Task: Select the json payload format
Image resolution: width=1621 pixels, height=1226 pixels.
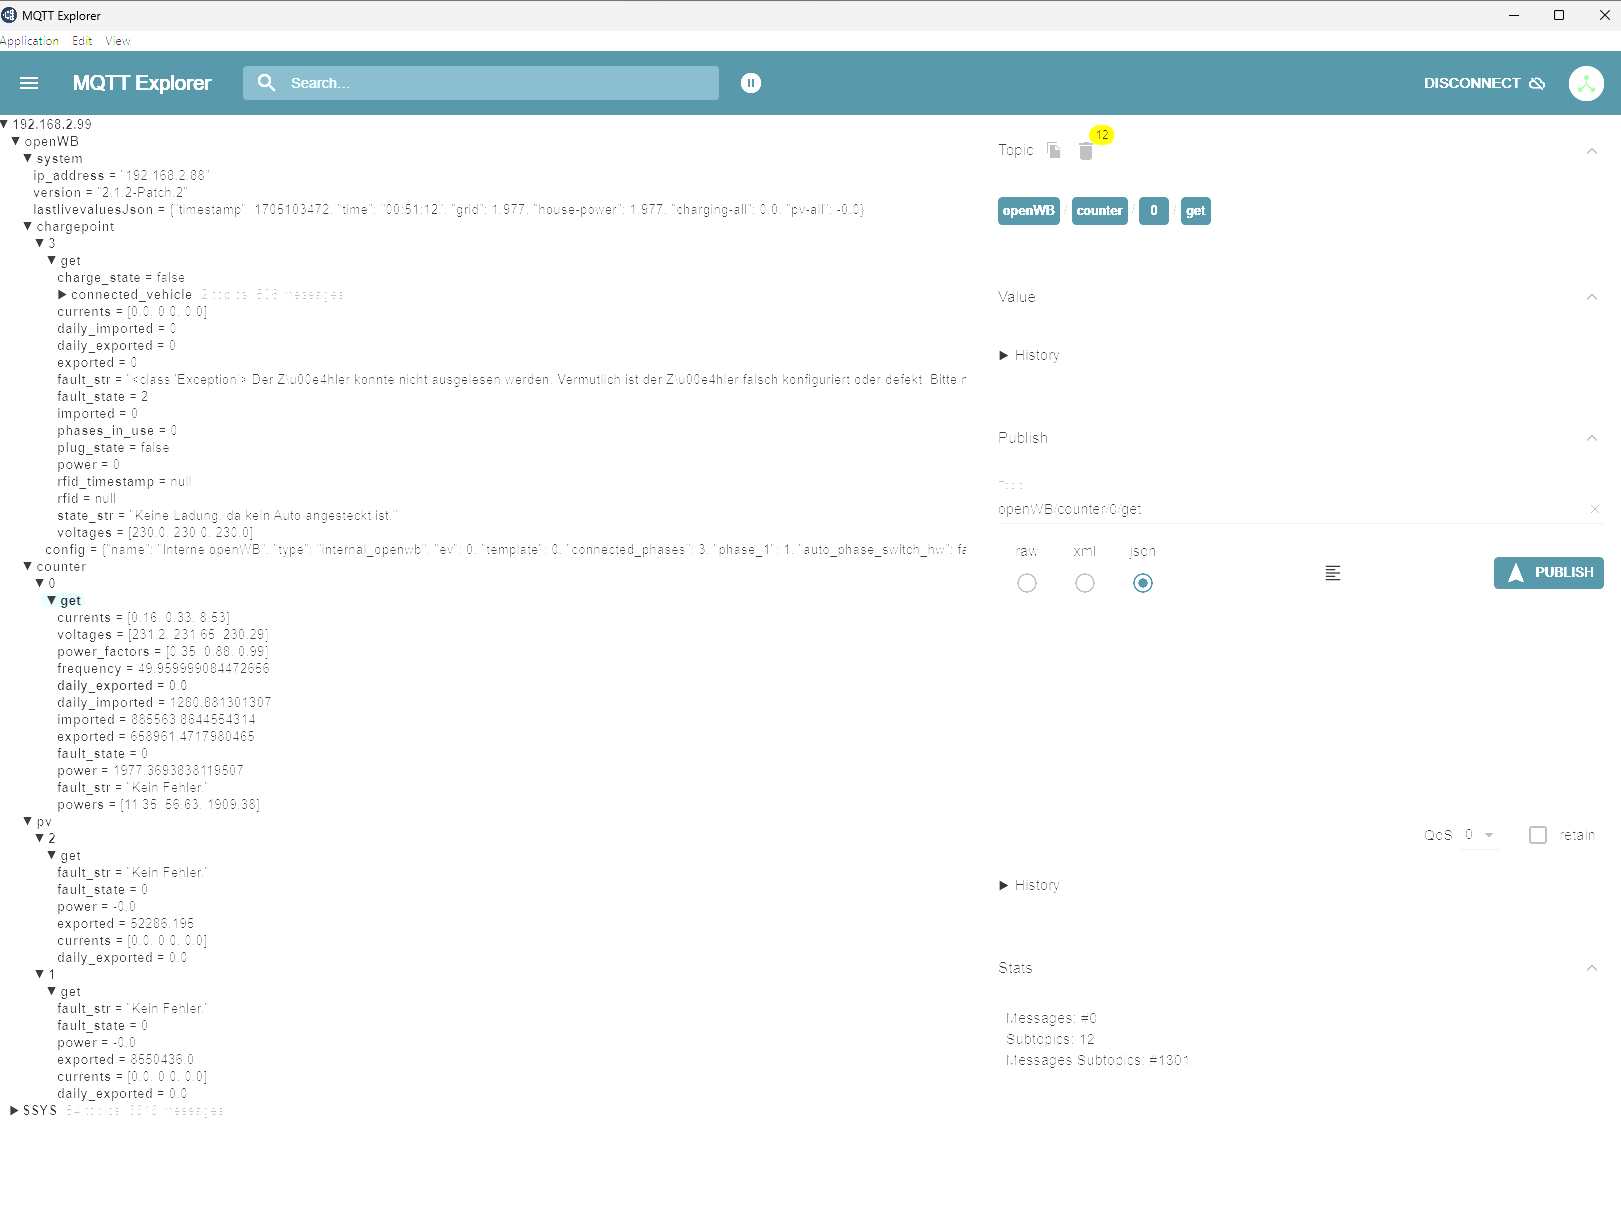Action: click(x=1143, y=583)
